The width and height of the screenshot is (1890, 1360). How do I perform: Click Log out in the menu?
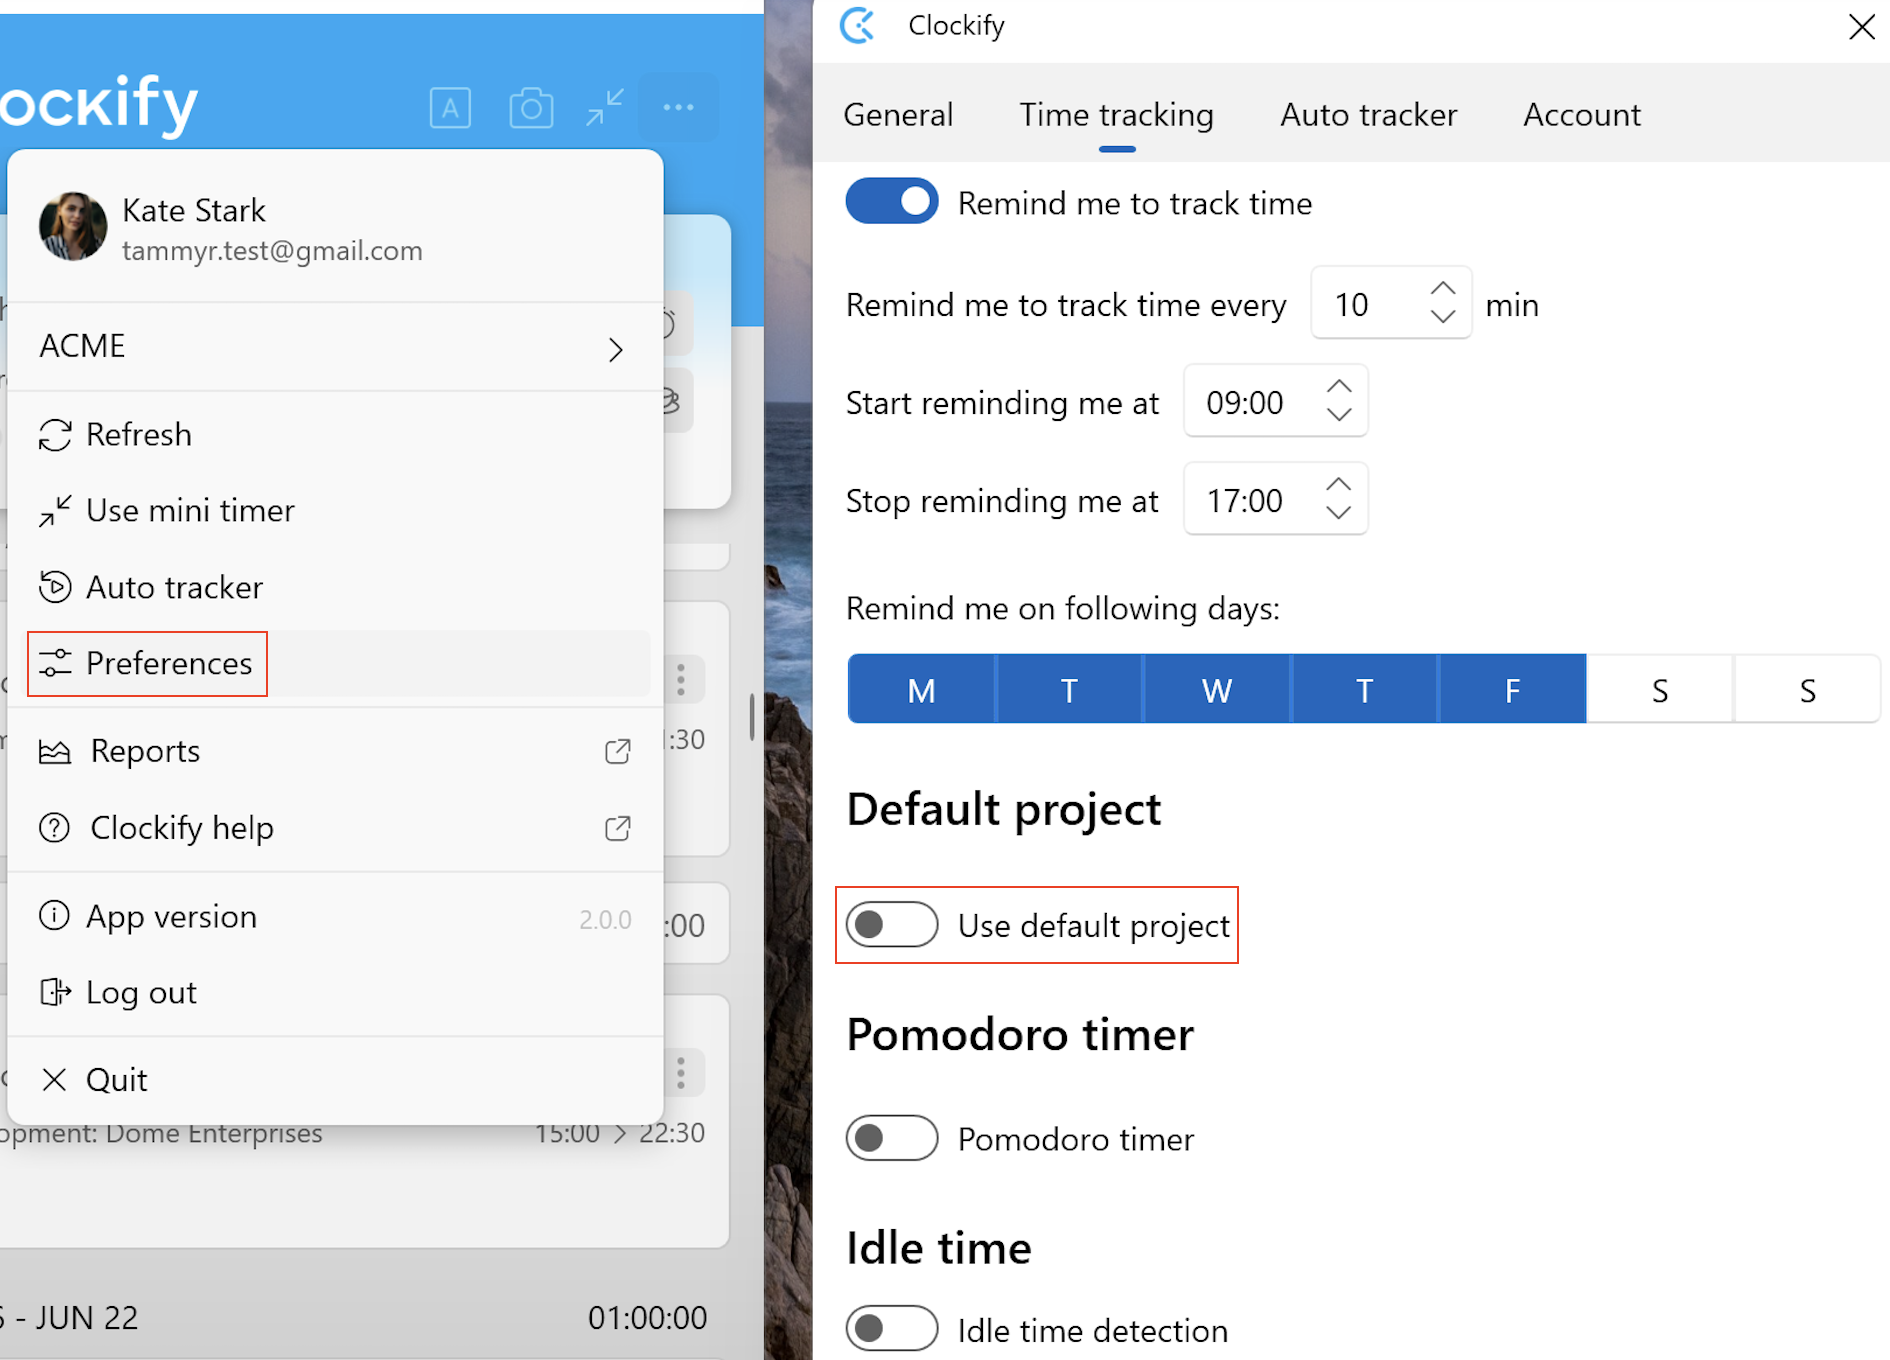tap(140, 991)
